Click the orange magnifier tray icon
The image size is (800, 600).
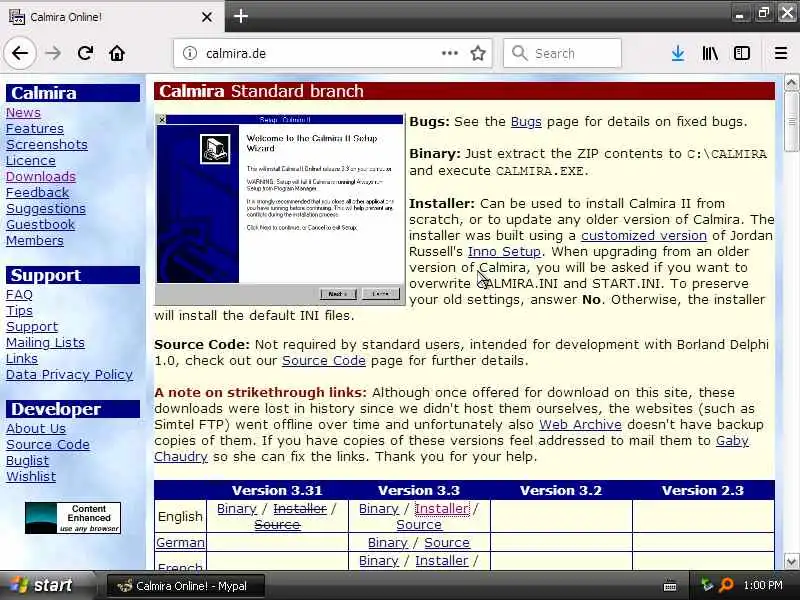(x=726, y=585)
